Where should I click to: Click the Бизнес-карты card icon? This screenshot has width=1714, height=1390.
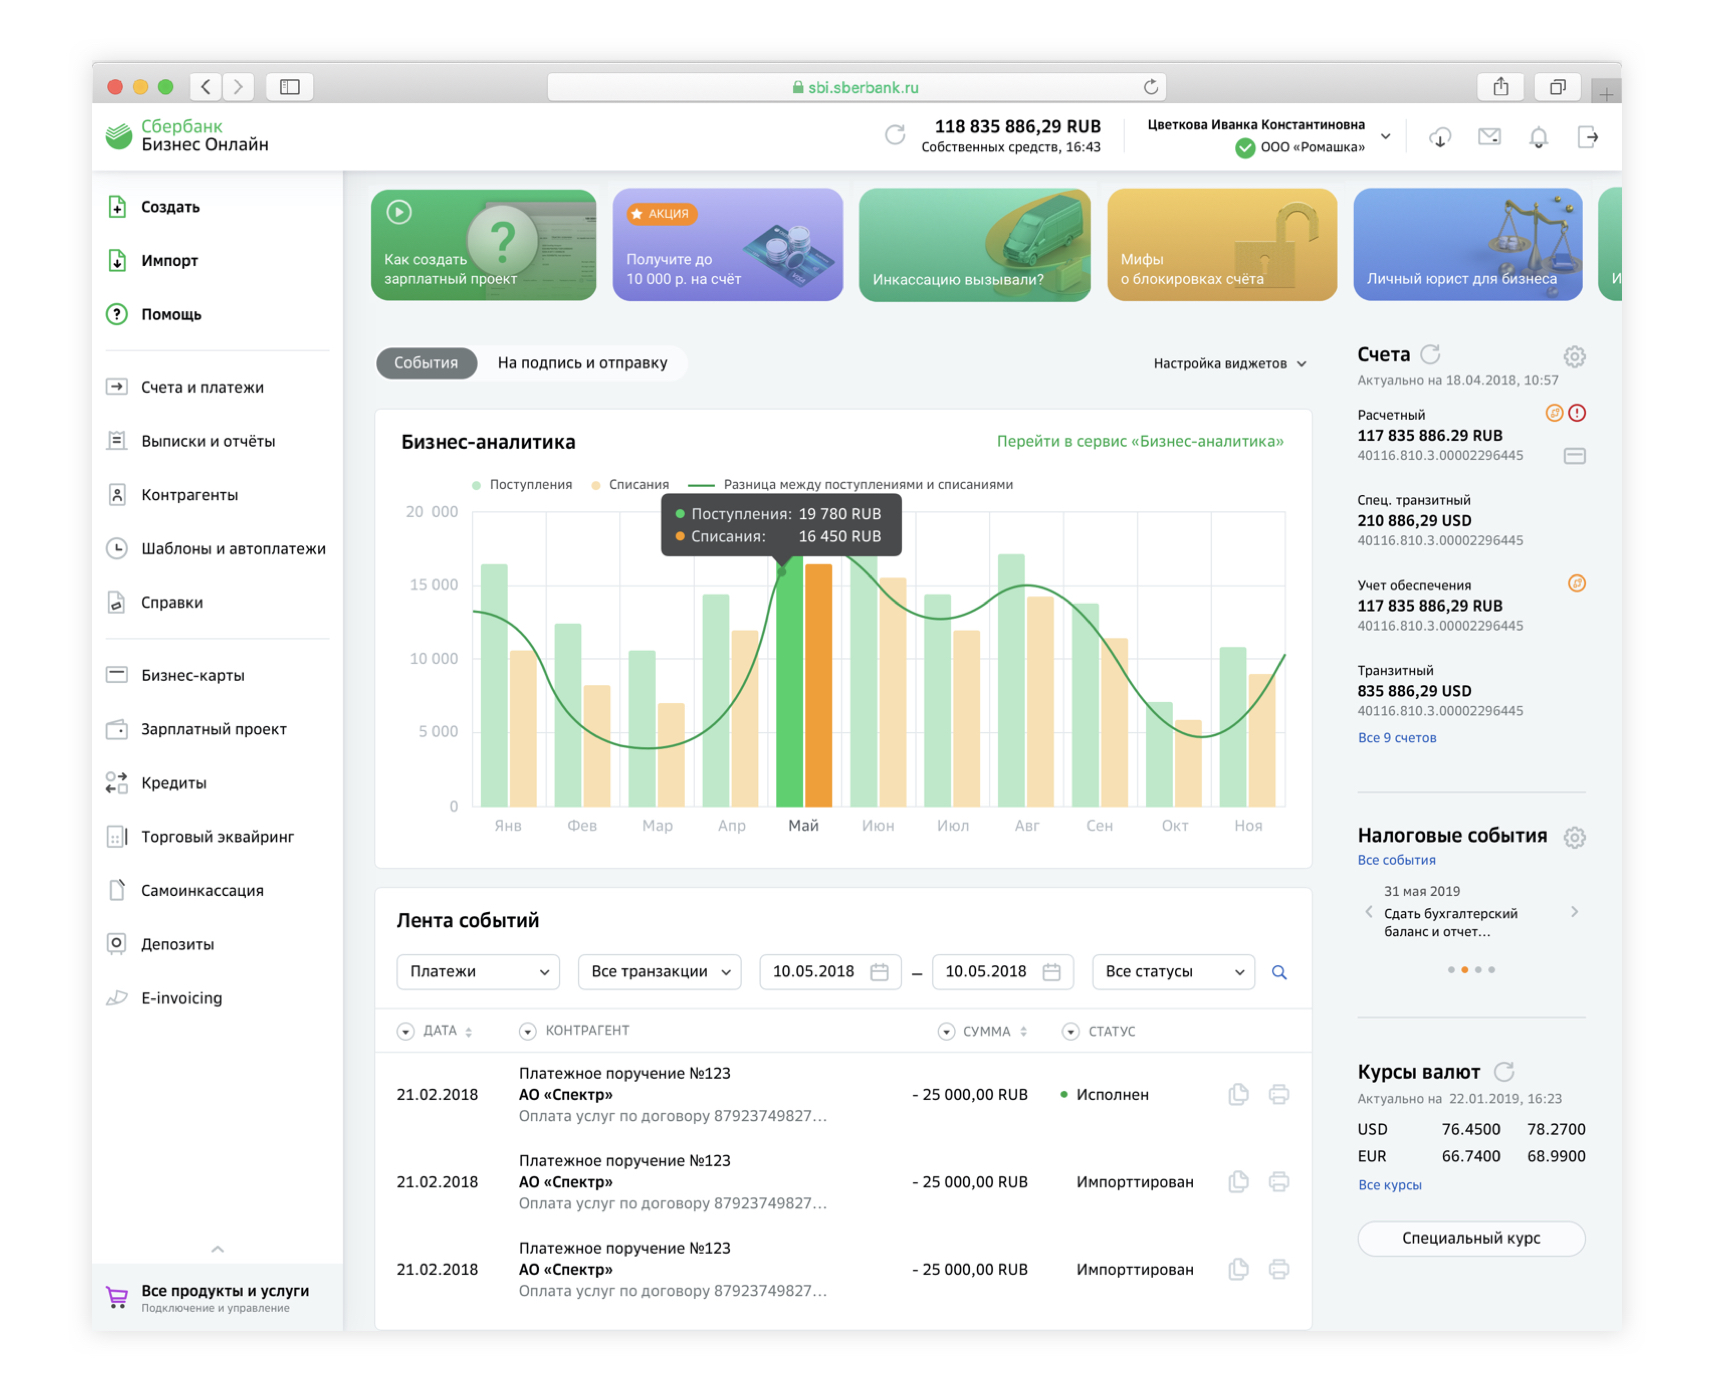(117, 675)
